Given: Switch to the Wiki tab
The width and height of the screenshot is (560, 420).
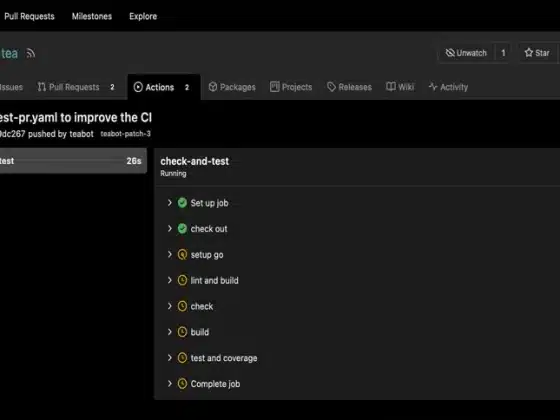Looking at the screenshot, I should (400, 87).
